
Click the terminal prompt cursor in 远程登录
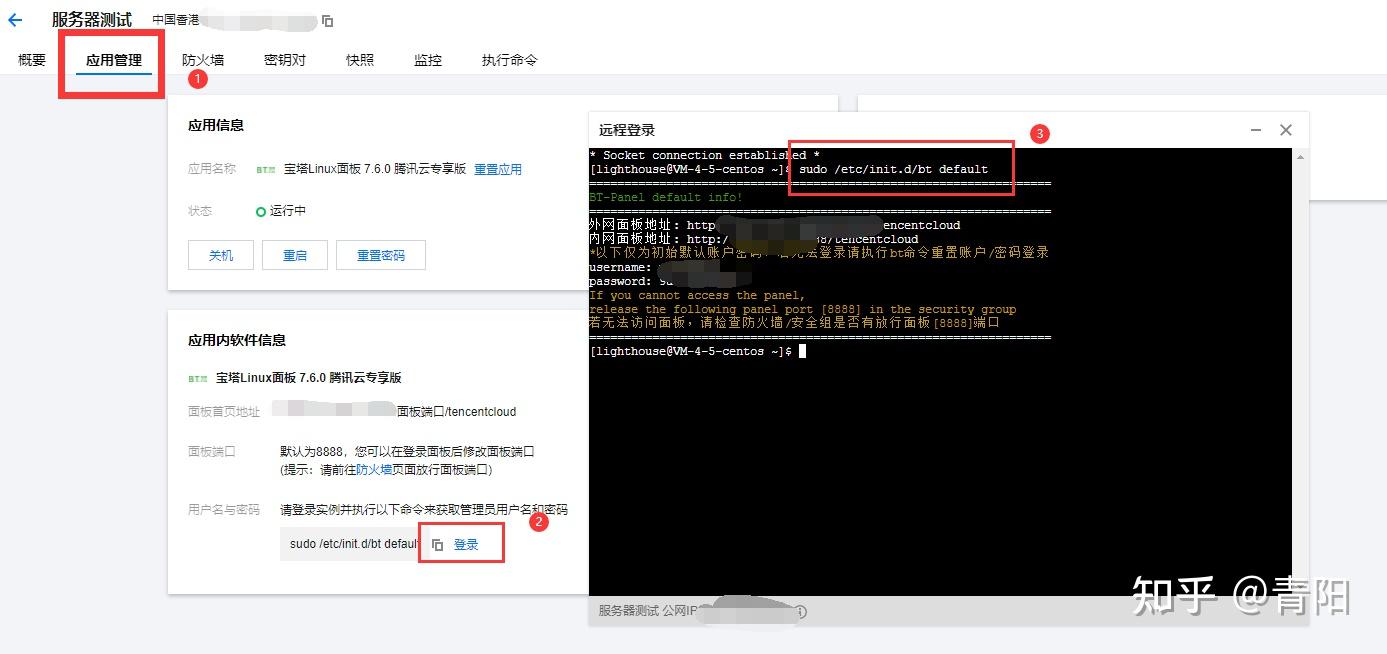pyautogui.click(x=802, y=352)
